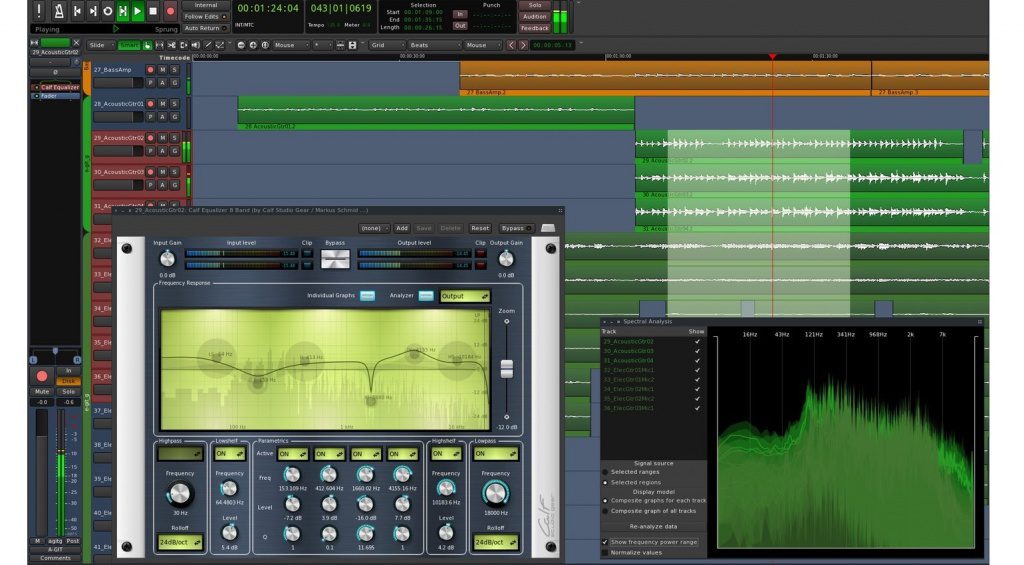The height and width of the screenshot is (565, 1024).
Task: Open Highpass Rolloff 24dB/oct dropdown
Action: (x=180, y=542)
